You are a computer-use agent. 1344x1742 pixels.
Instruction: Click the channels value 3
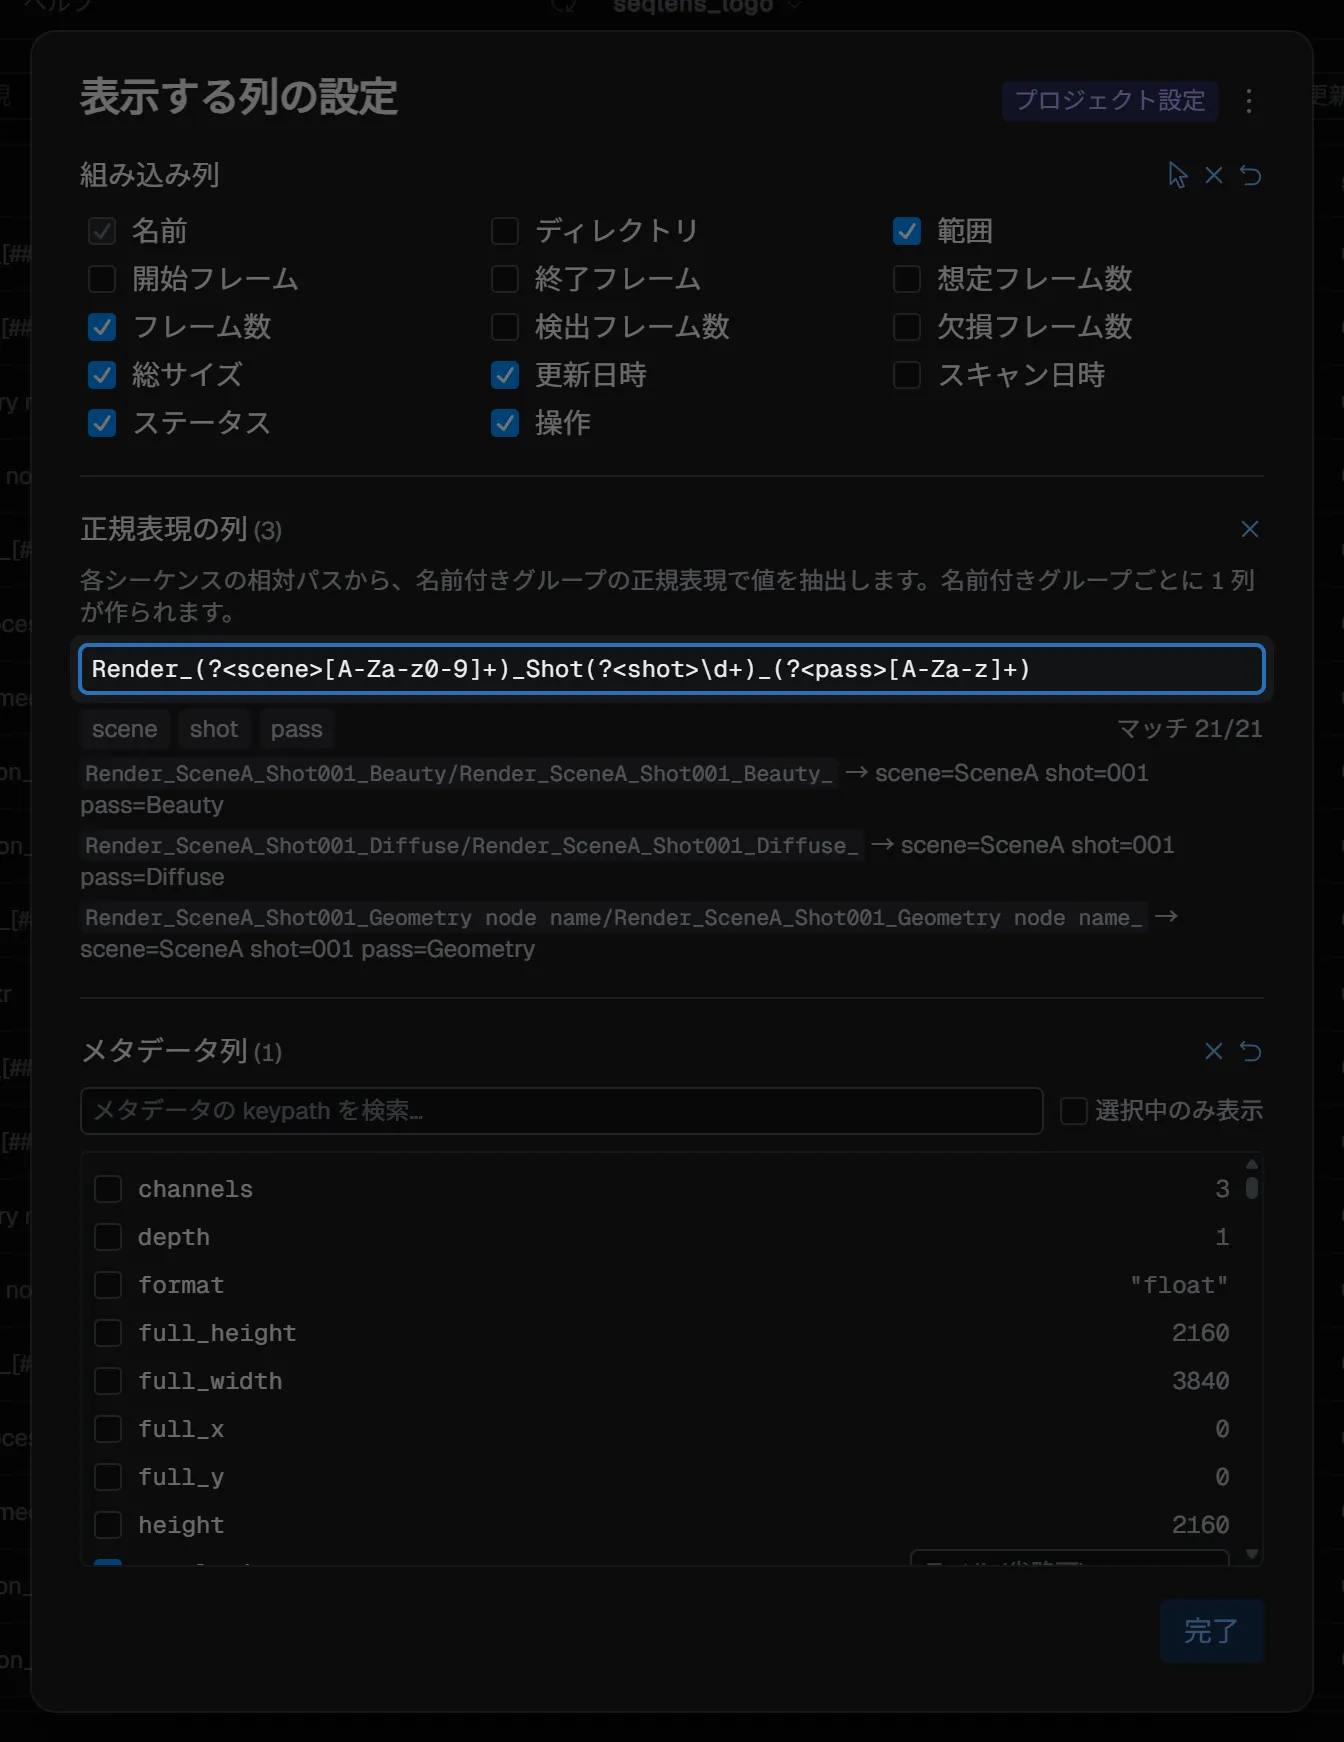click(x=1222, y=1189)
